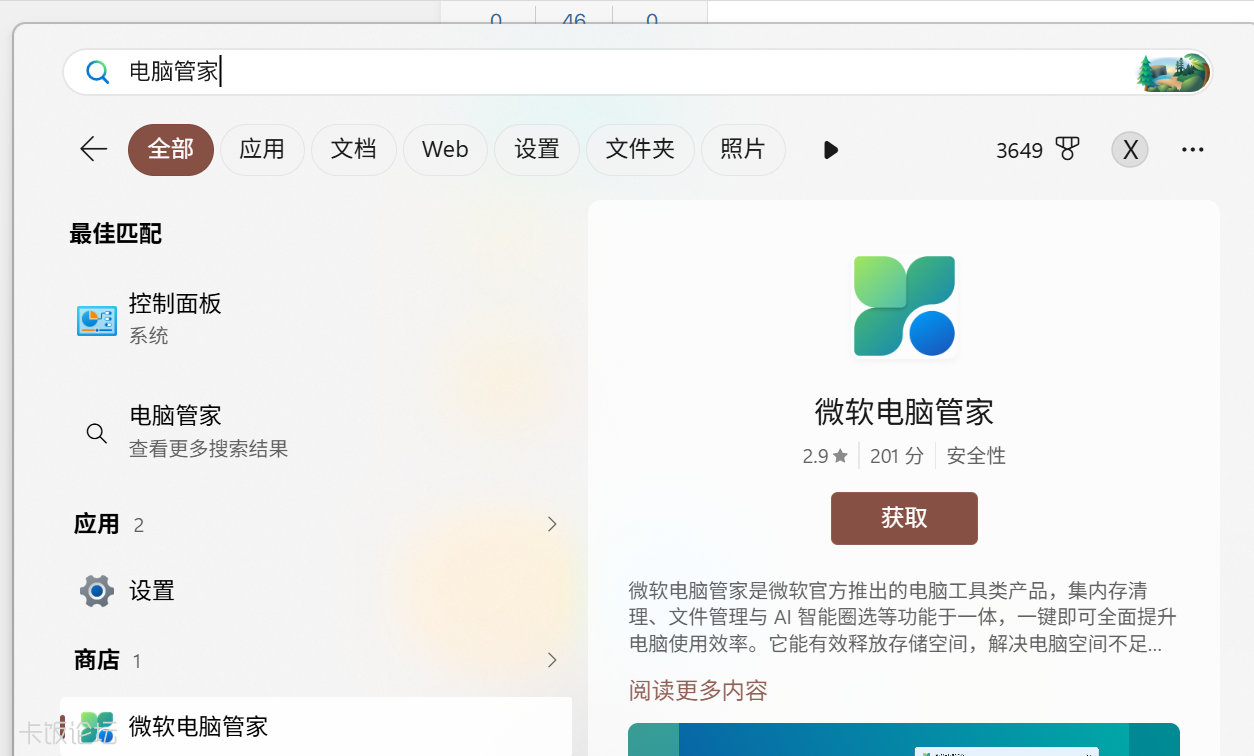Select 电脑管家 查看更多搜索结果 entry
This screenshot has height=756, width=1254.
click(315, 431)
